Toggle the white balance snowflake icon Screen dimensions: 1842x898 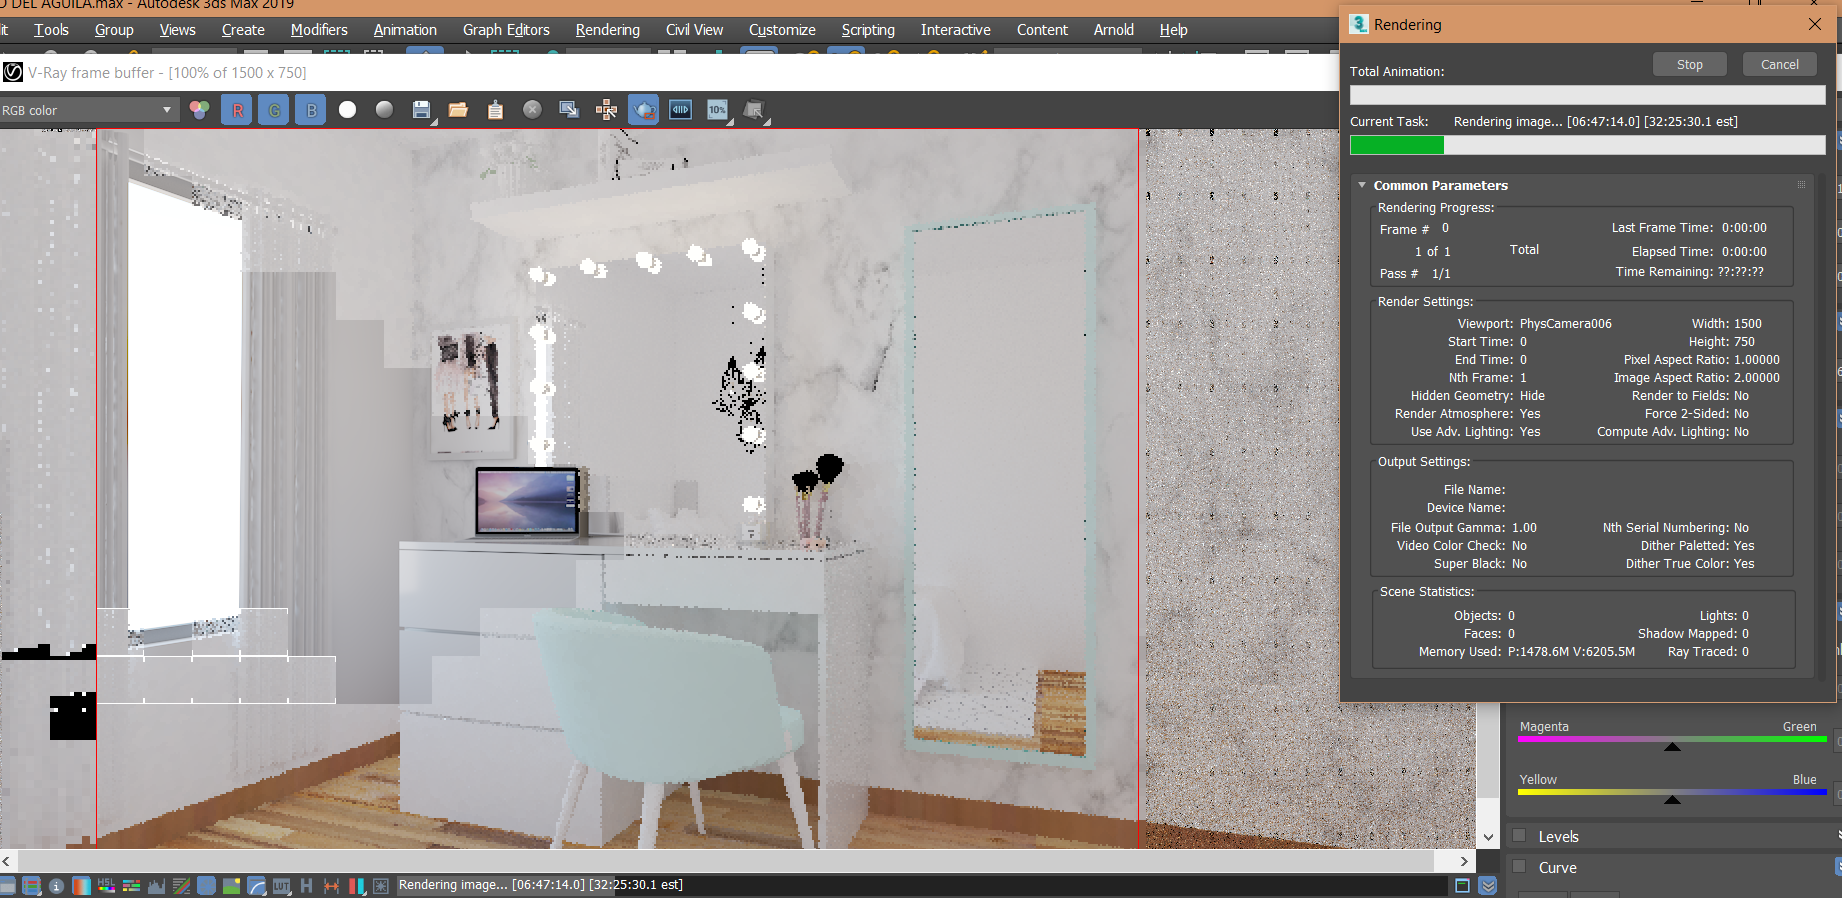click(x=206, y=885)
